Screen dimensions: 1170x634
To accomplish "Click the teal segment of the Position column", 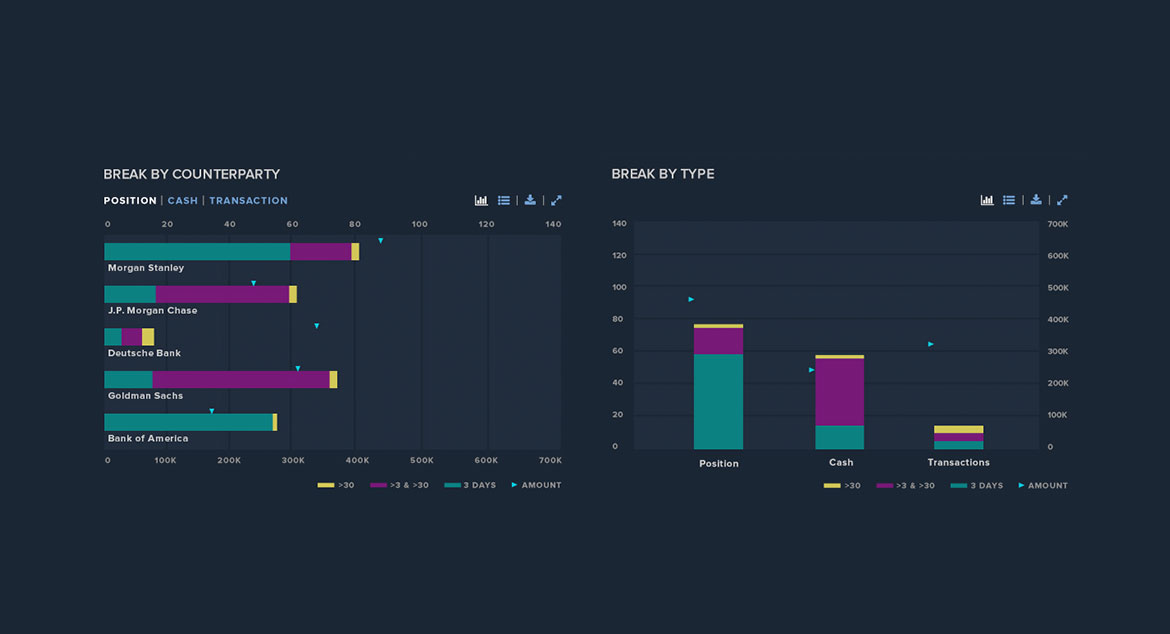I will (x=718, y=400).
